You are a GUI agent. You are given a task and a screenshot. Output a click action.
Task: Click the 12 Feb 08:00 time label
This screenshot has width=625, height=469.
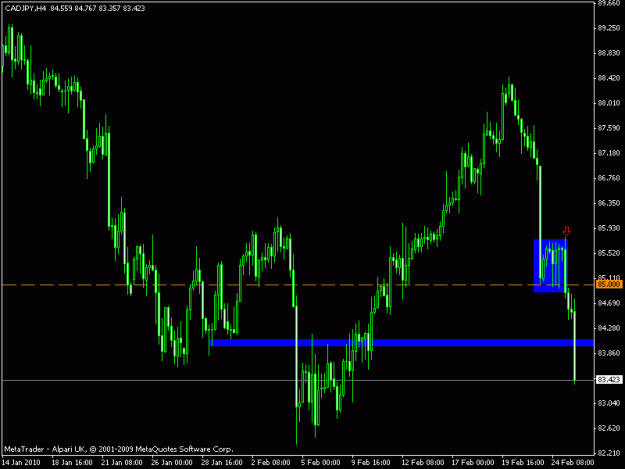[x=423, y=463]
